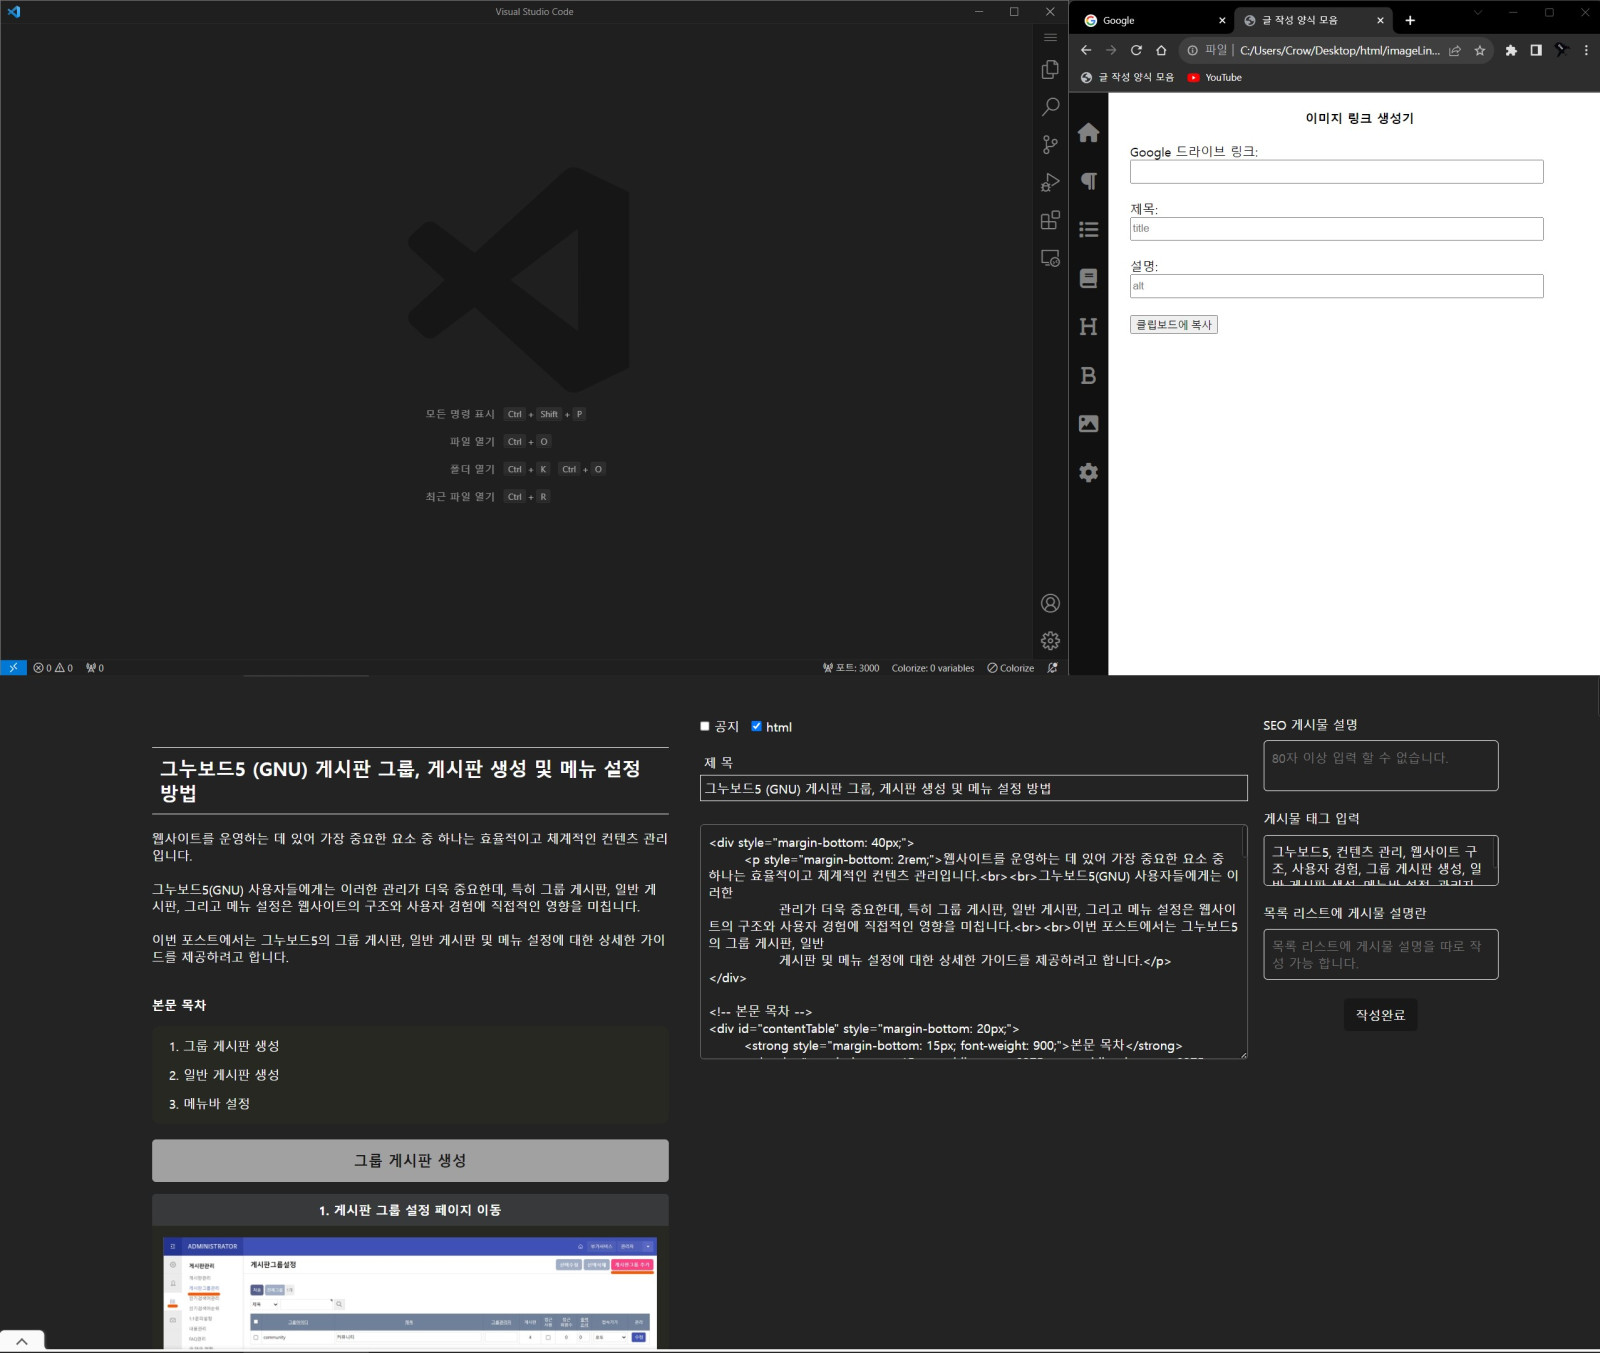Open the VS Code Explorer icon
1600x1353 pixels.
click(x=1050, y=69)
